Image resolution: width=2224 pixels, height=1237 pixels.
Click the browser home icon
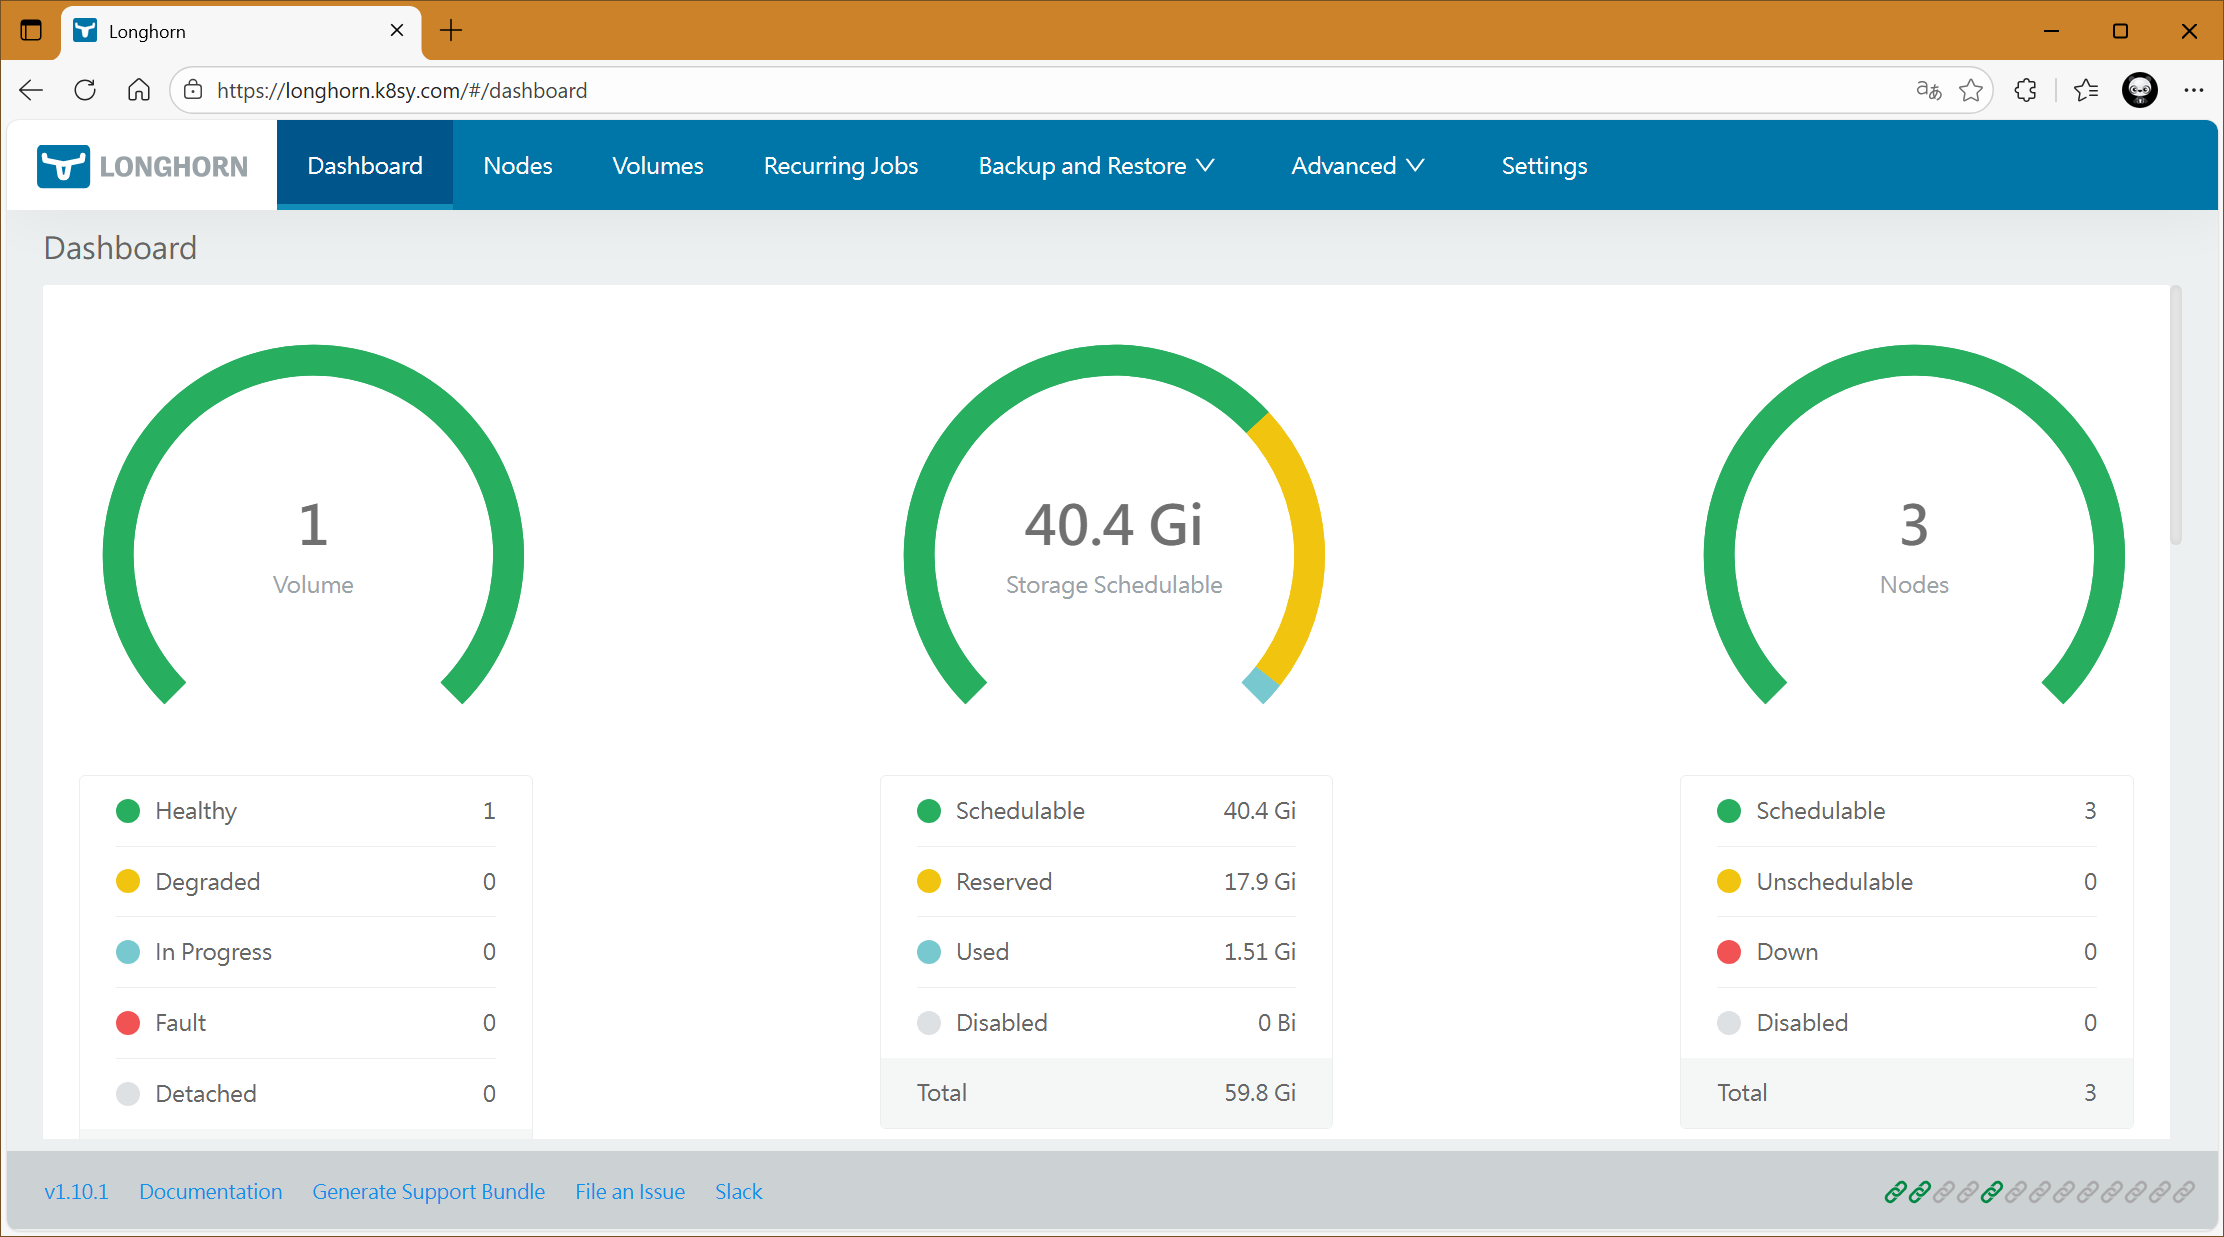point(139,90)
